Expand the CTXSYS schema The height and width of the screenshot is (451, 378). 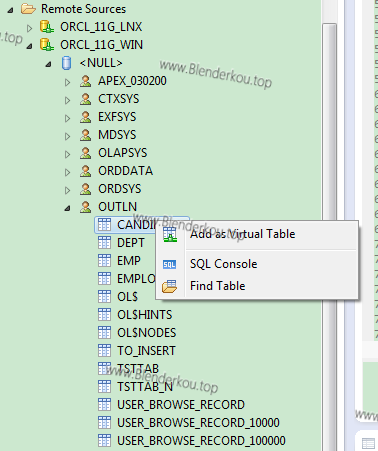(x=67, y=100)
